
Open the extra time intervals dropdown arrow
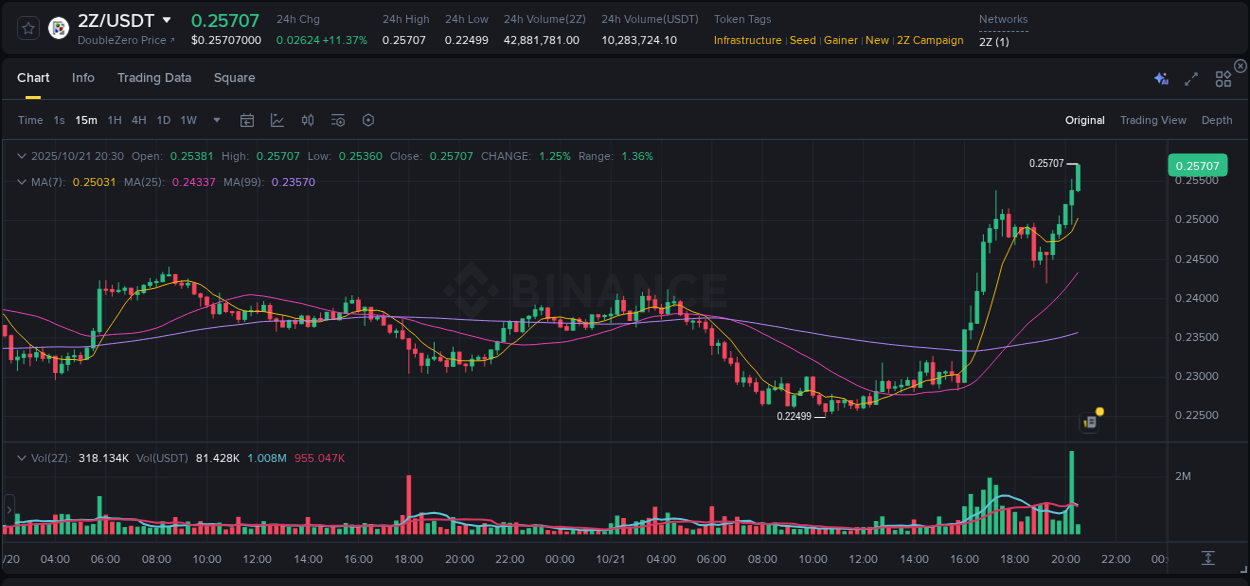[215, 120]
